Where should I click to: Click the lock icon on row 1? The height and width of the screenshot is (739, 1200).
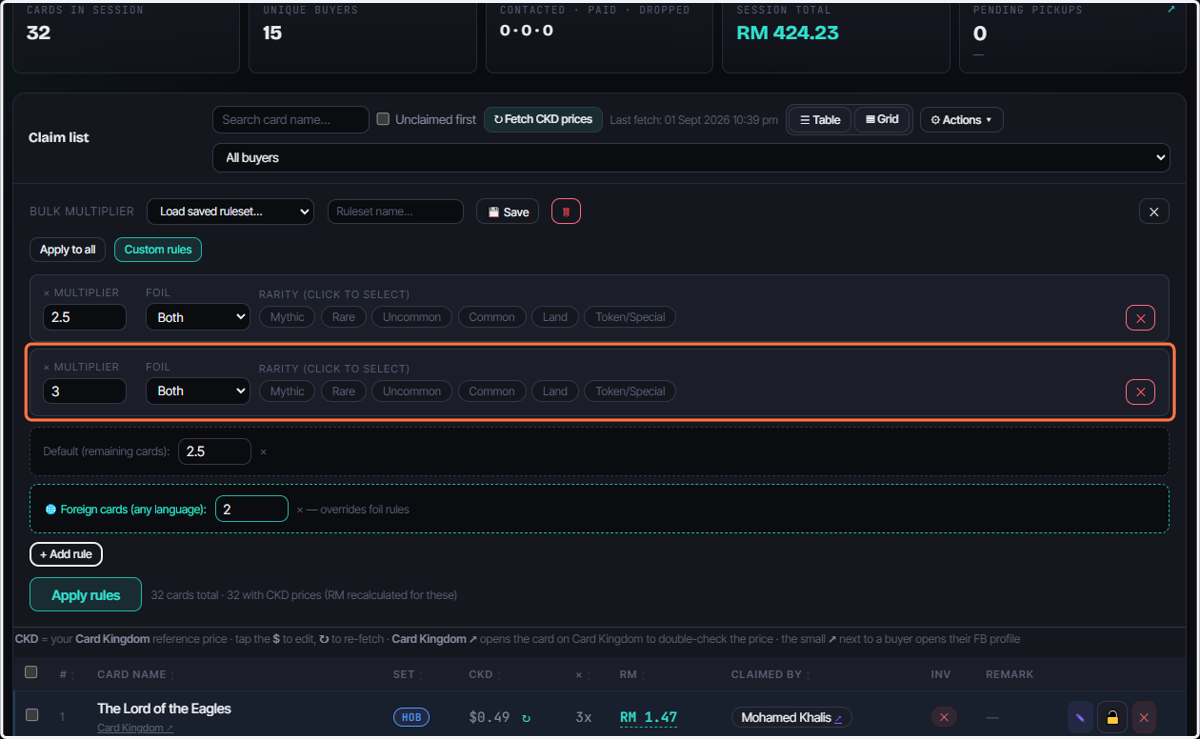pyautogui.click(x=1112, y=717)
